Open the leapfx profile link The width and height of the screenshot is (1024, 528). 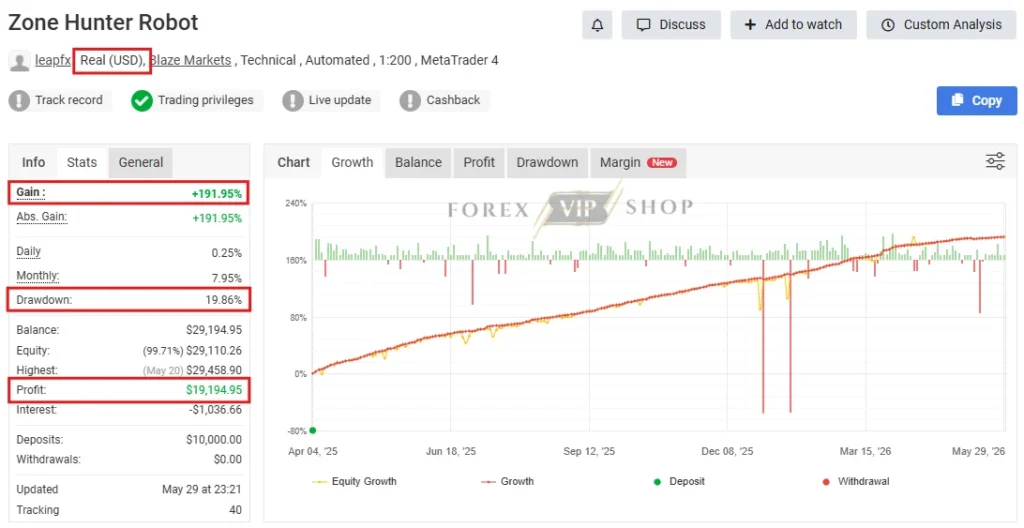(53, 60)
